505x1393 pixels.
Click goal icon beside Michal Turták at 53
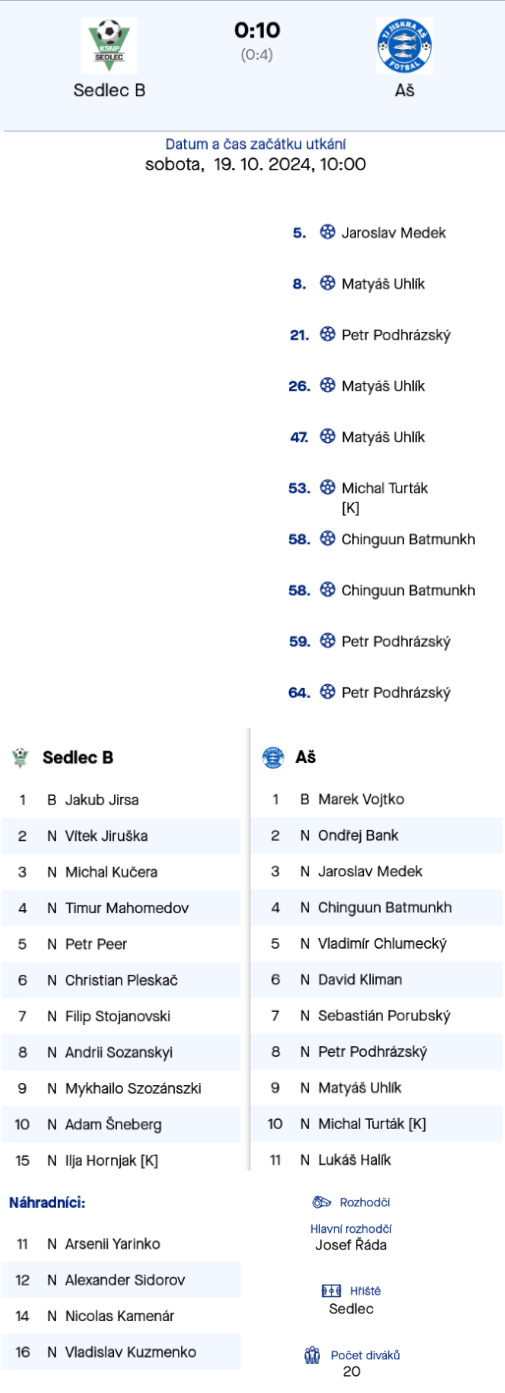327,488
